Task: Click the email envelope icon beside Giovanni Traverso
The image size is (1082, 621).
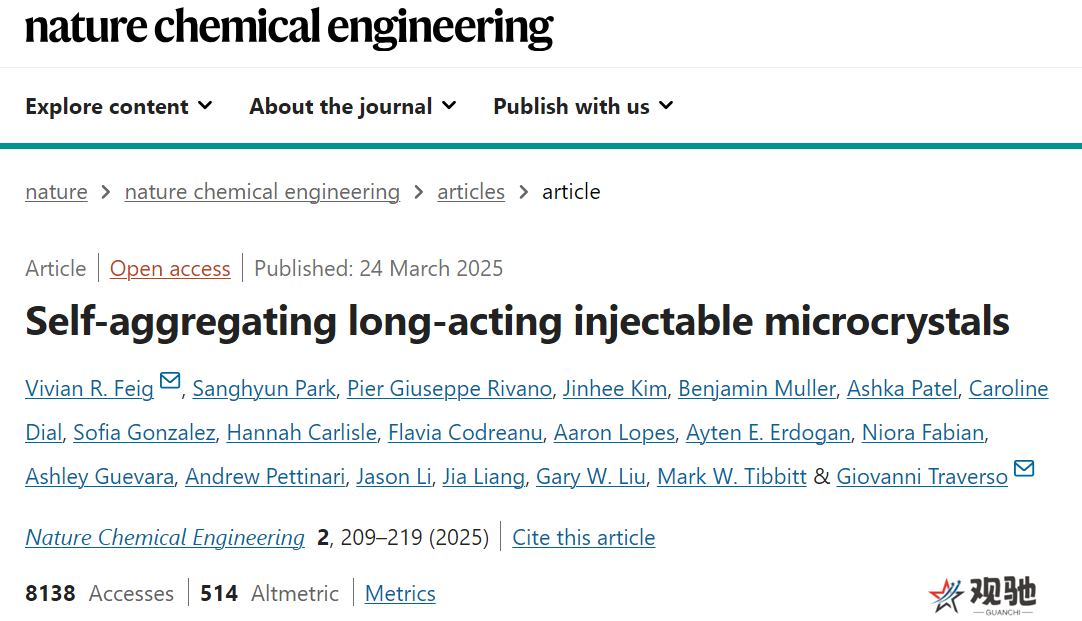Action: pos(1024,469)
